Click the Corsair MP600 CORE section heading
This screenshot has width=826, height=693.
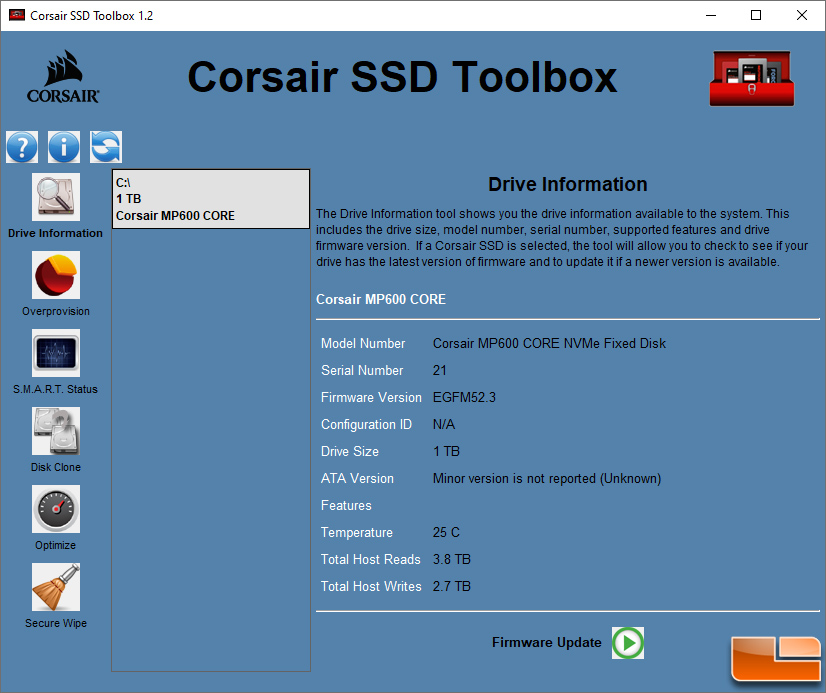[381, 299]
